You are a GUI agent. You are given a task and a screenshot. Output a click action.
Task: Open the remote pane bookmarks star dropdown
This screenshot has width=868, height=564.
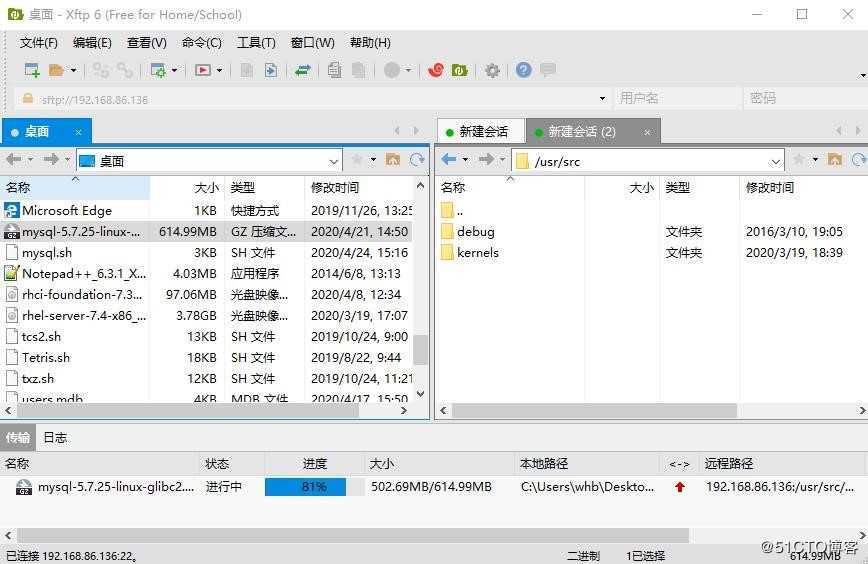[x=815, y=160]
